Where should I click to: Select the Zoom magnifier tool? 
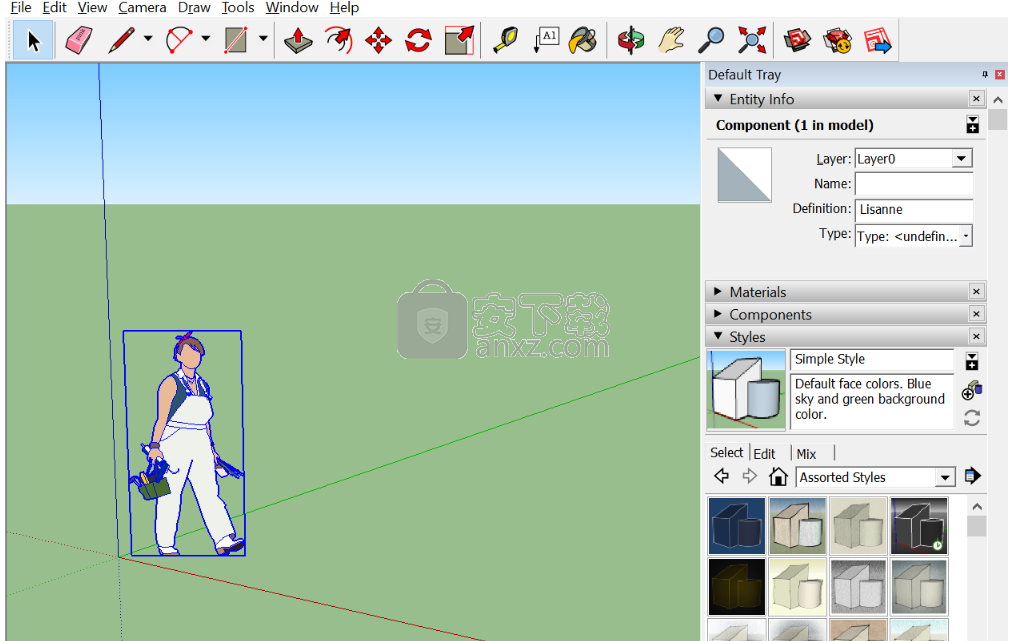712,40
